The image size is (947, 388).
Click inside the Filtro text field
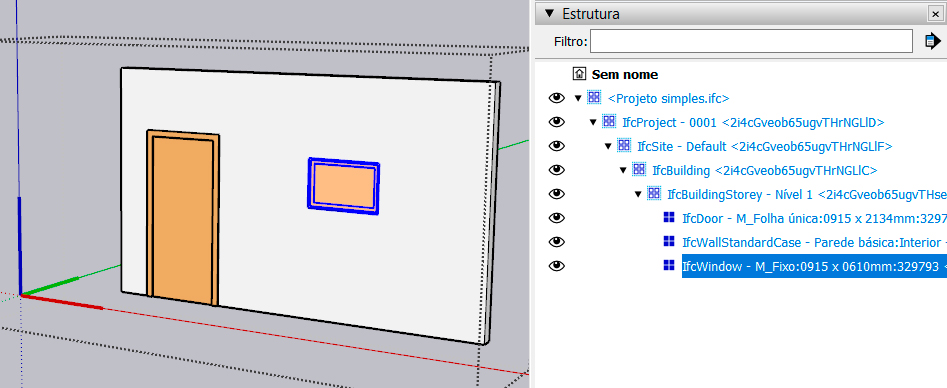pos(751,42)
